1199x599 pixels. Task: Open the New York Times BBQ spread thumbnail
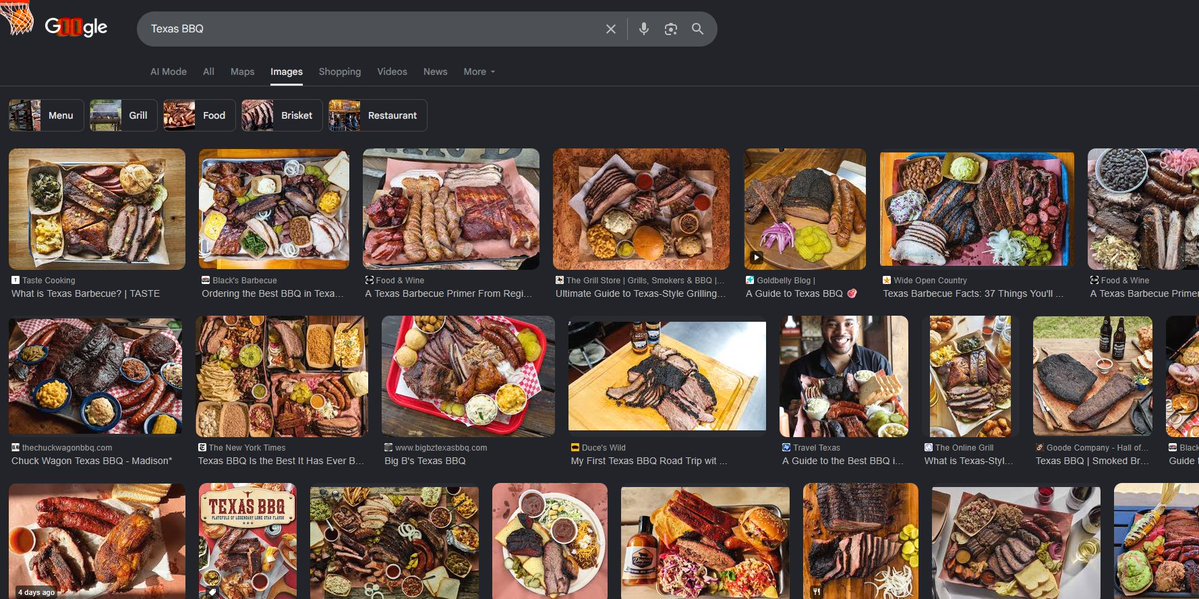coord(281,376)
